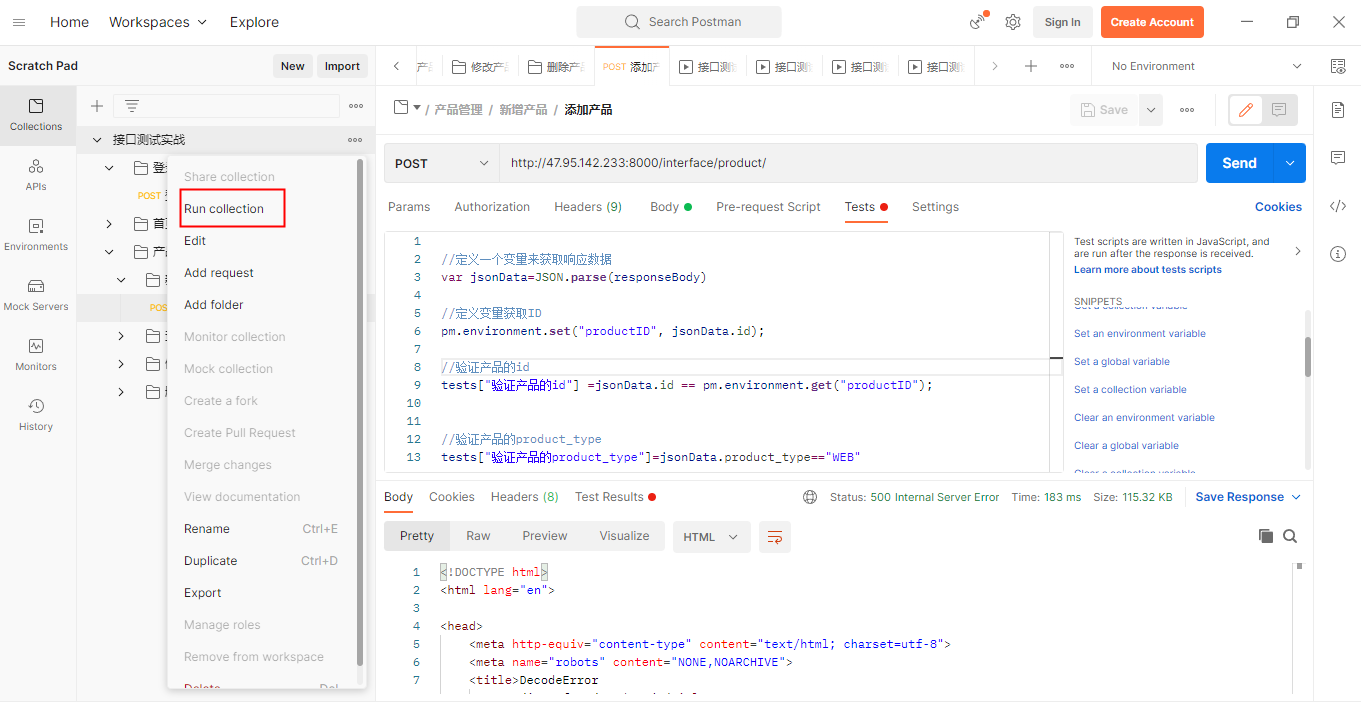Switch to the pencil build mode icon
The image size is (1361, 702).
1246,110
